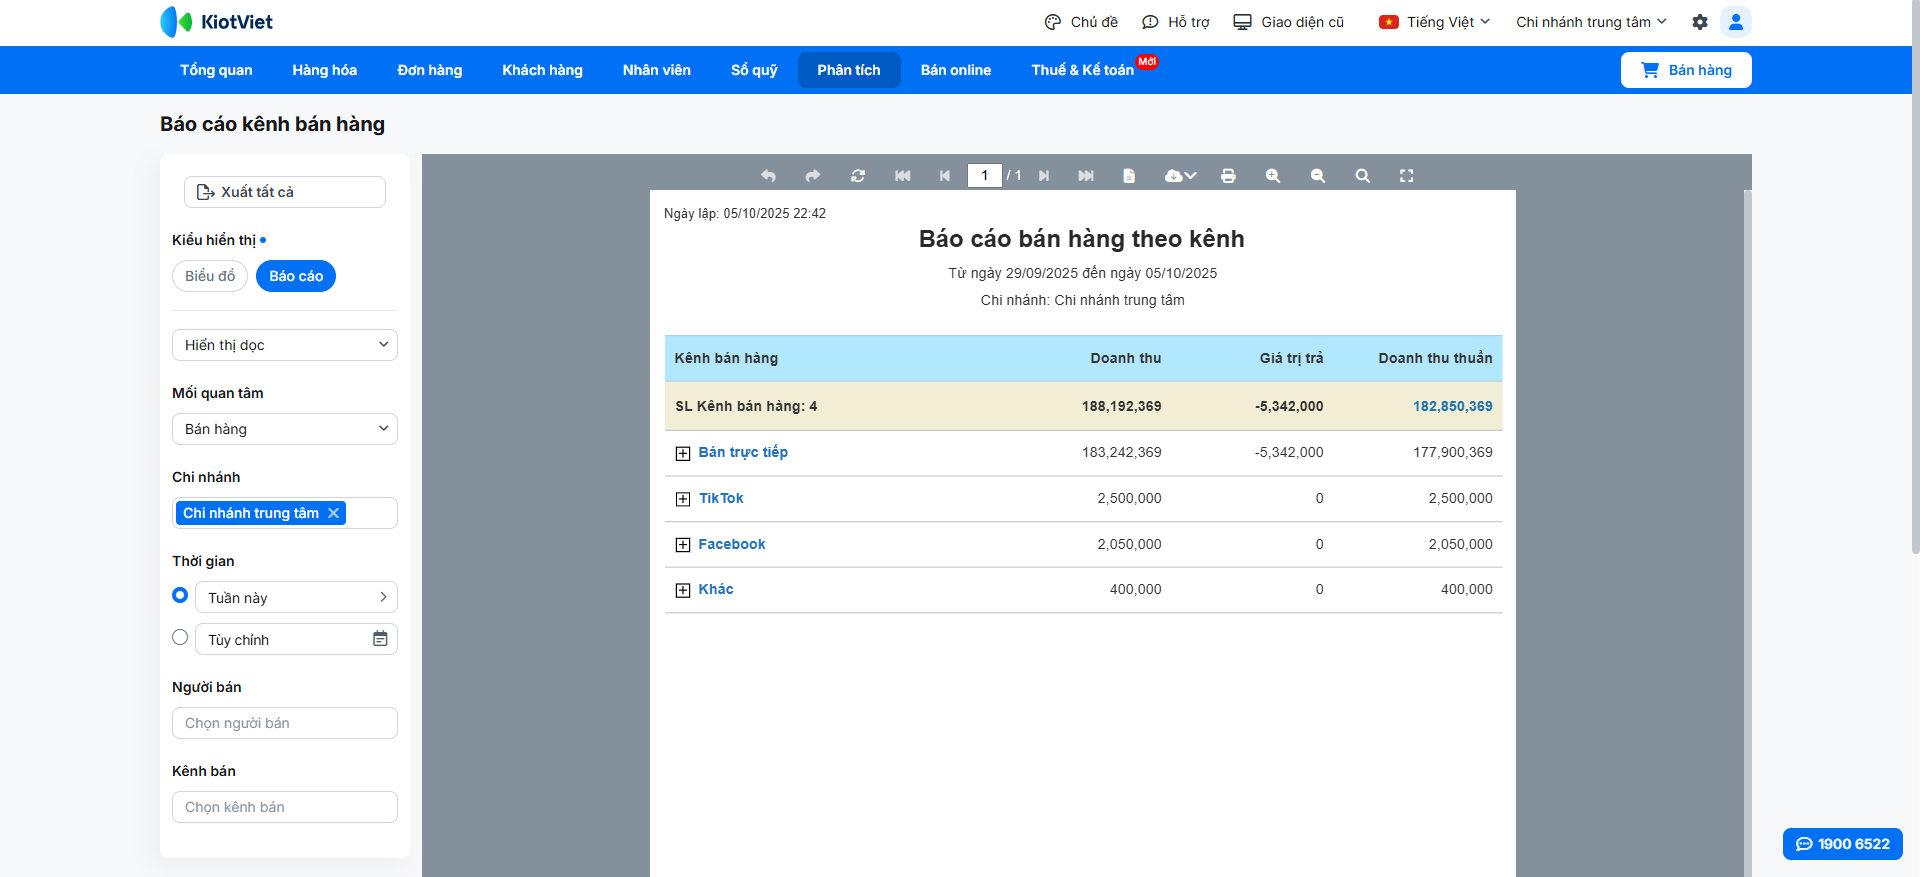Click the Bán hàng sales button
The height and width of the screenshot is (877, 1920).
pos(1686,70)
